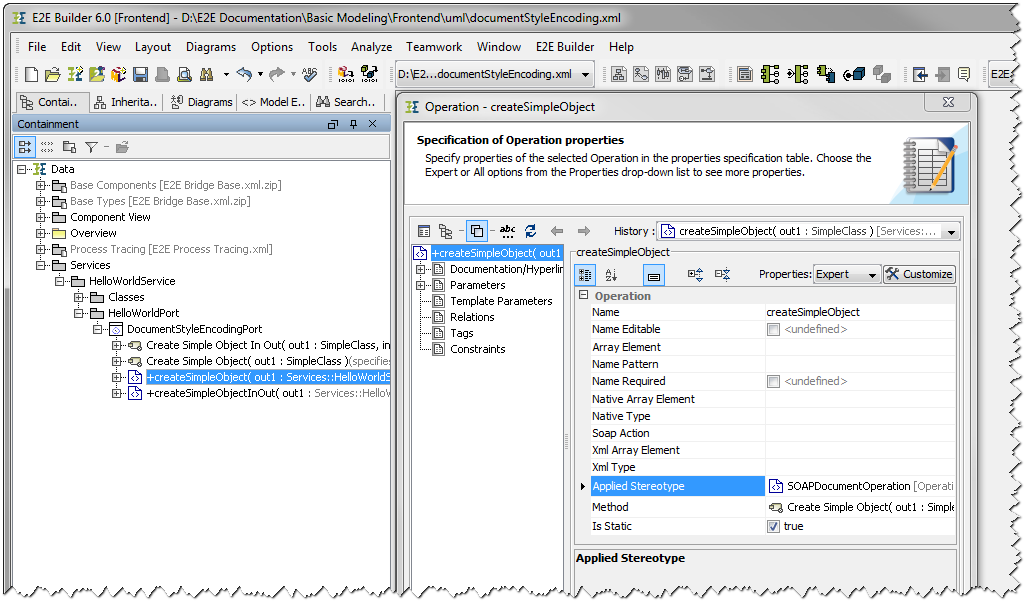Switch to the Diagrams tab
The image size is (1031, 607).
click(x=201, y=101)
